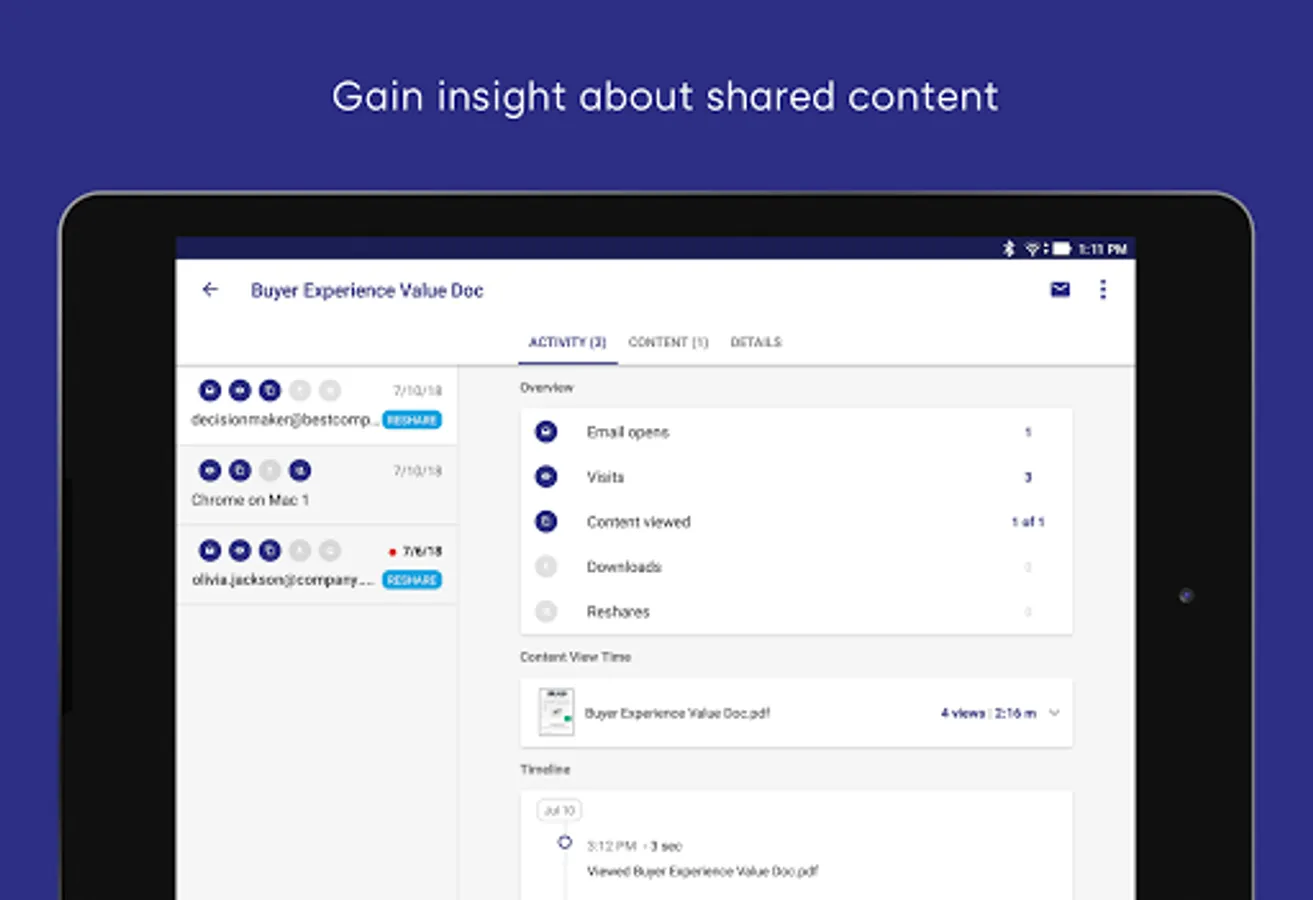Screen dimensions: 1313x900
Task: Click the Visits eye icon in Overview
Action: (546, 477)
